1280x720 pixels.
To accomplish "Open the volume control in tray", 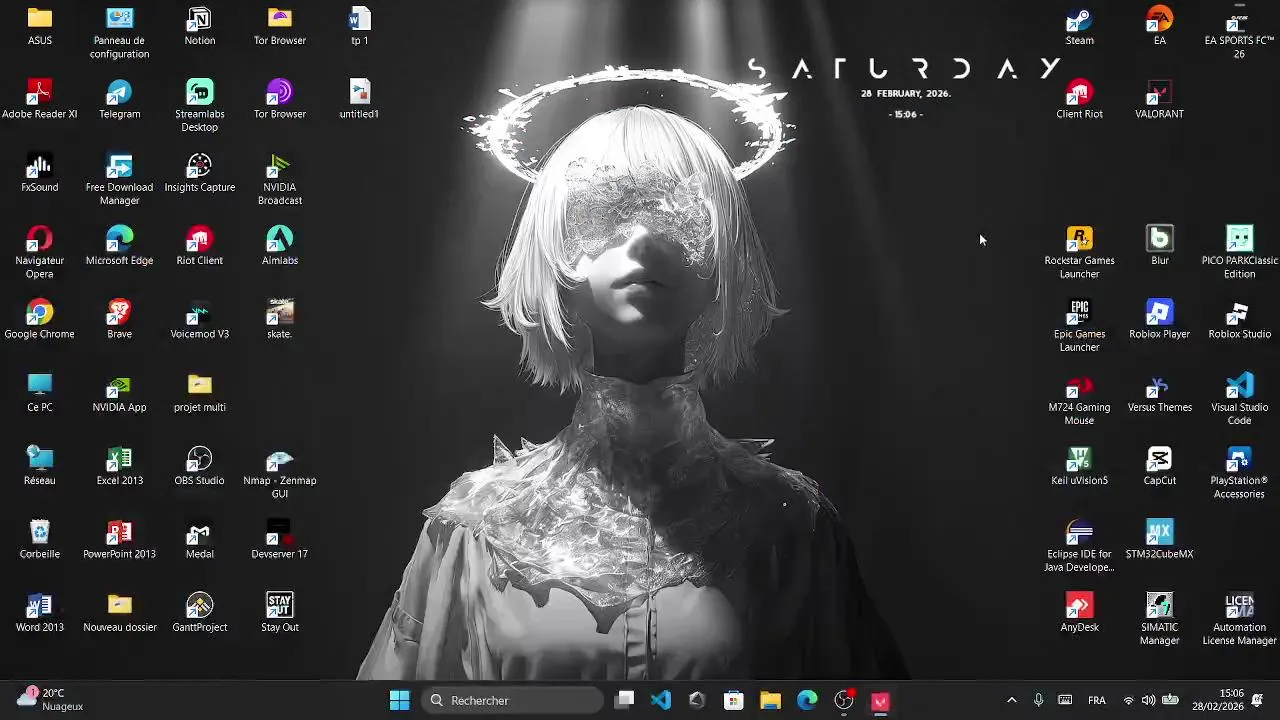I will click(1148, 700).
